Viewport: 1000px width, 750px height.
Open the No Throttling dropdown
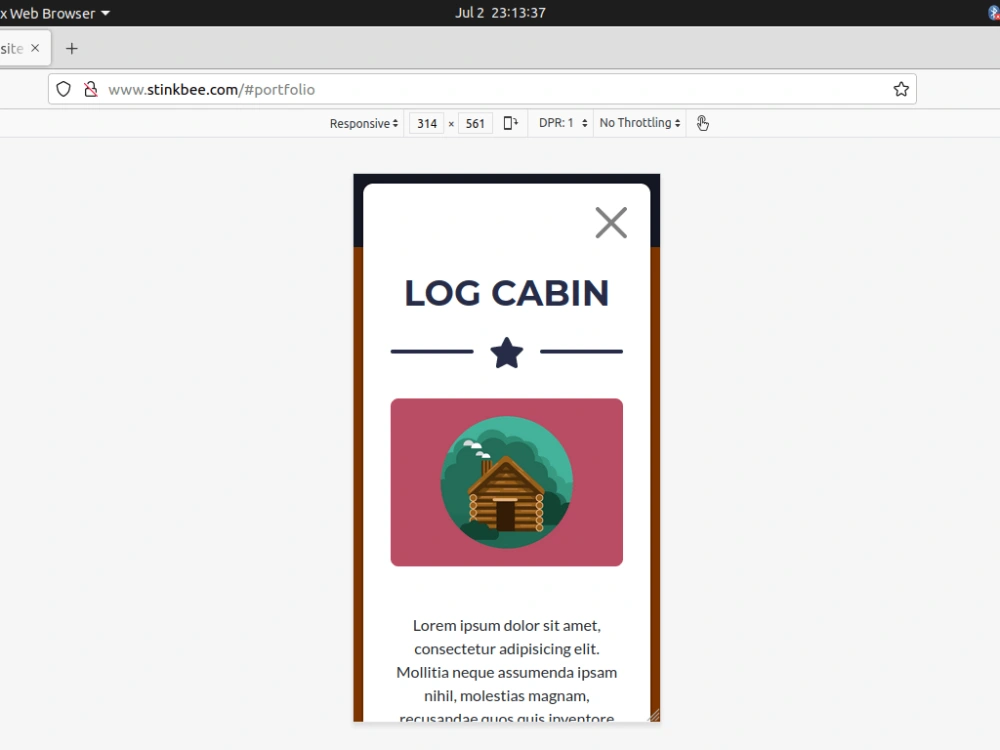[640, 123]
